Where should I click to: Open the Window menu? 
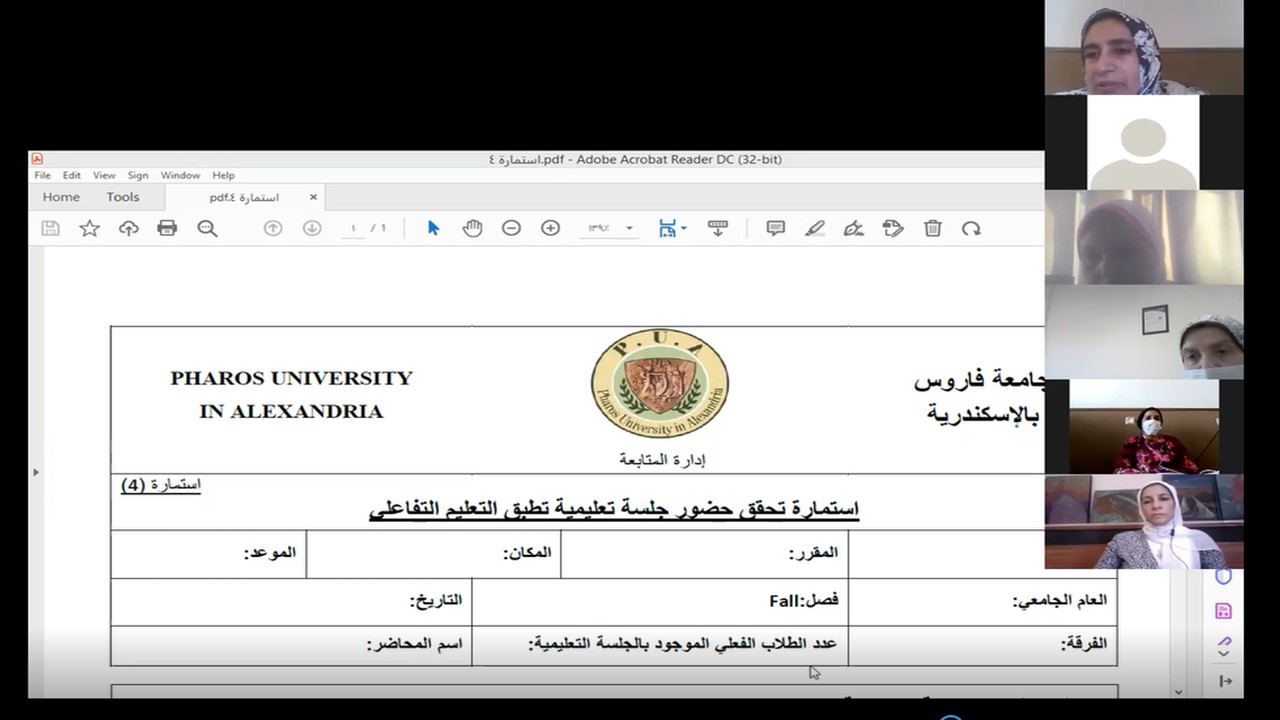[180, 175]
